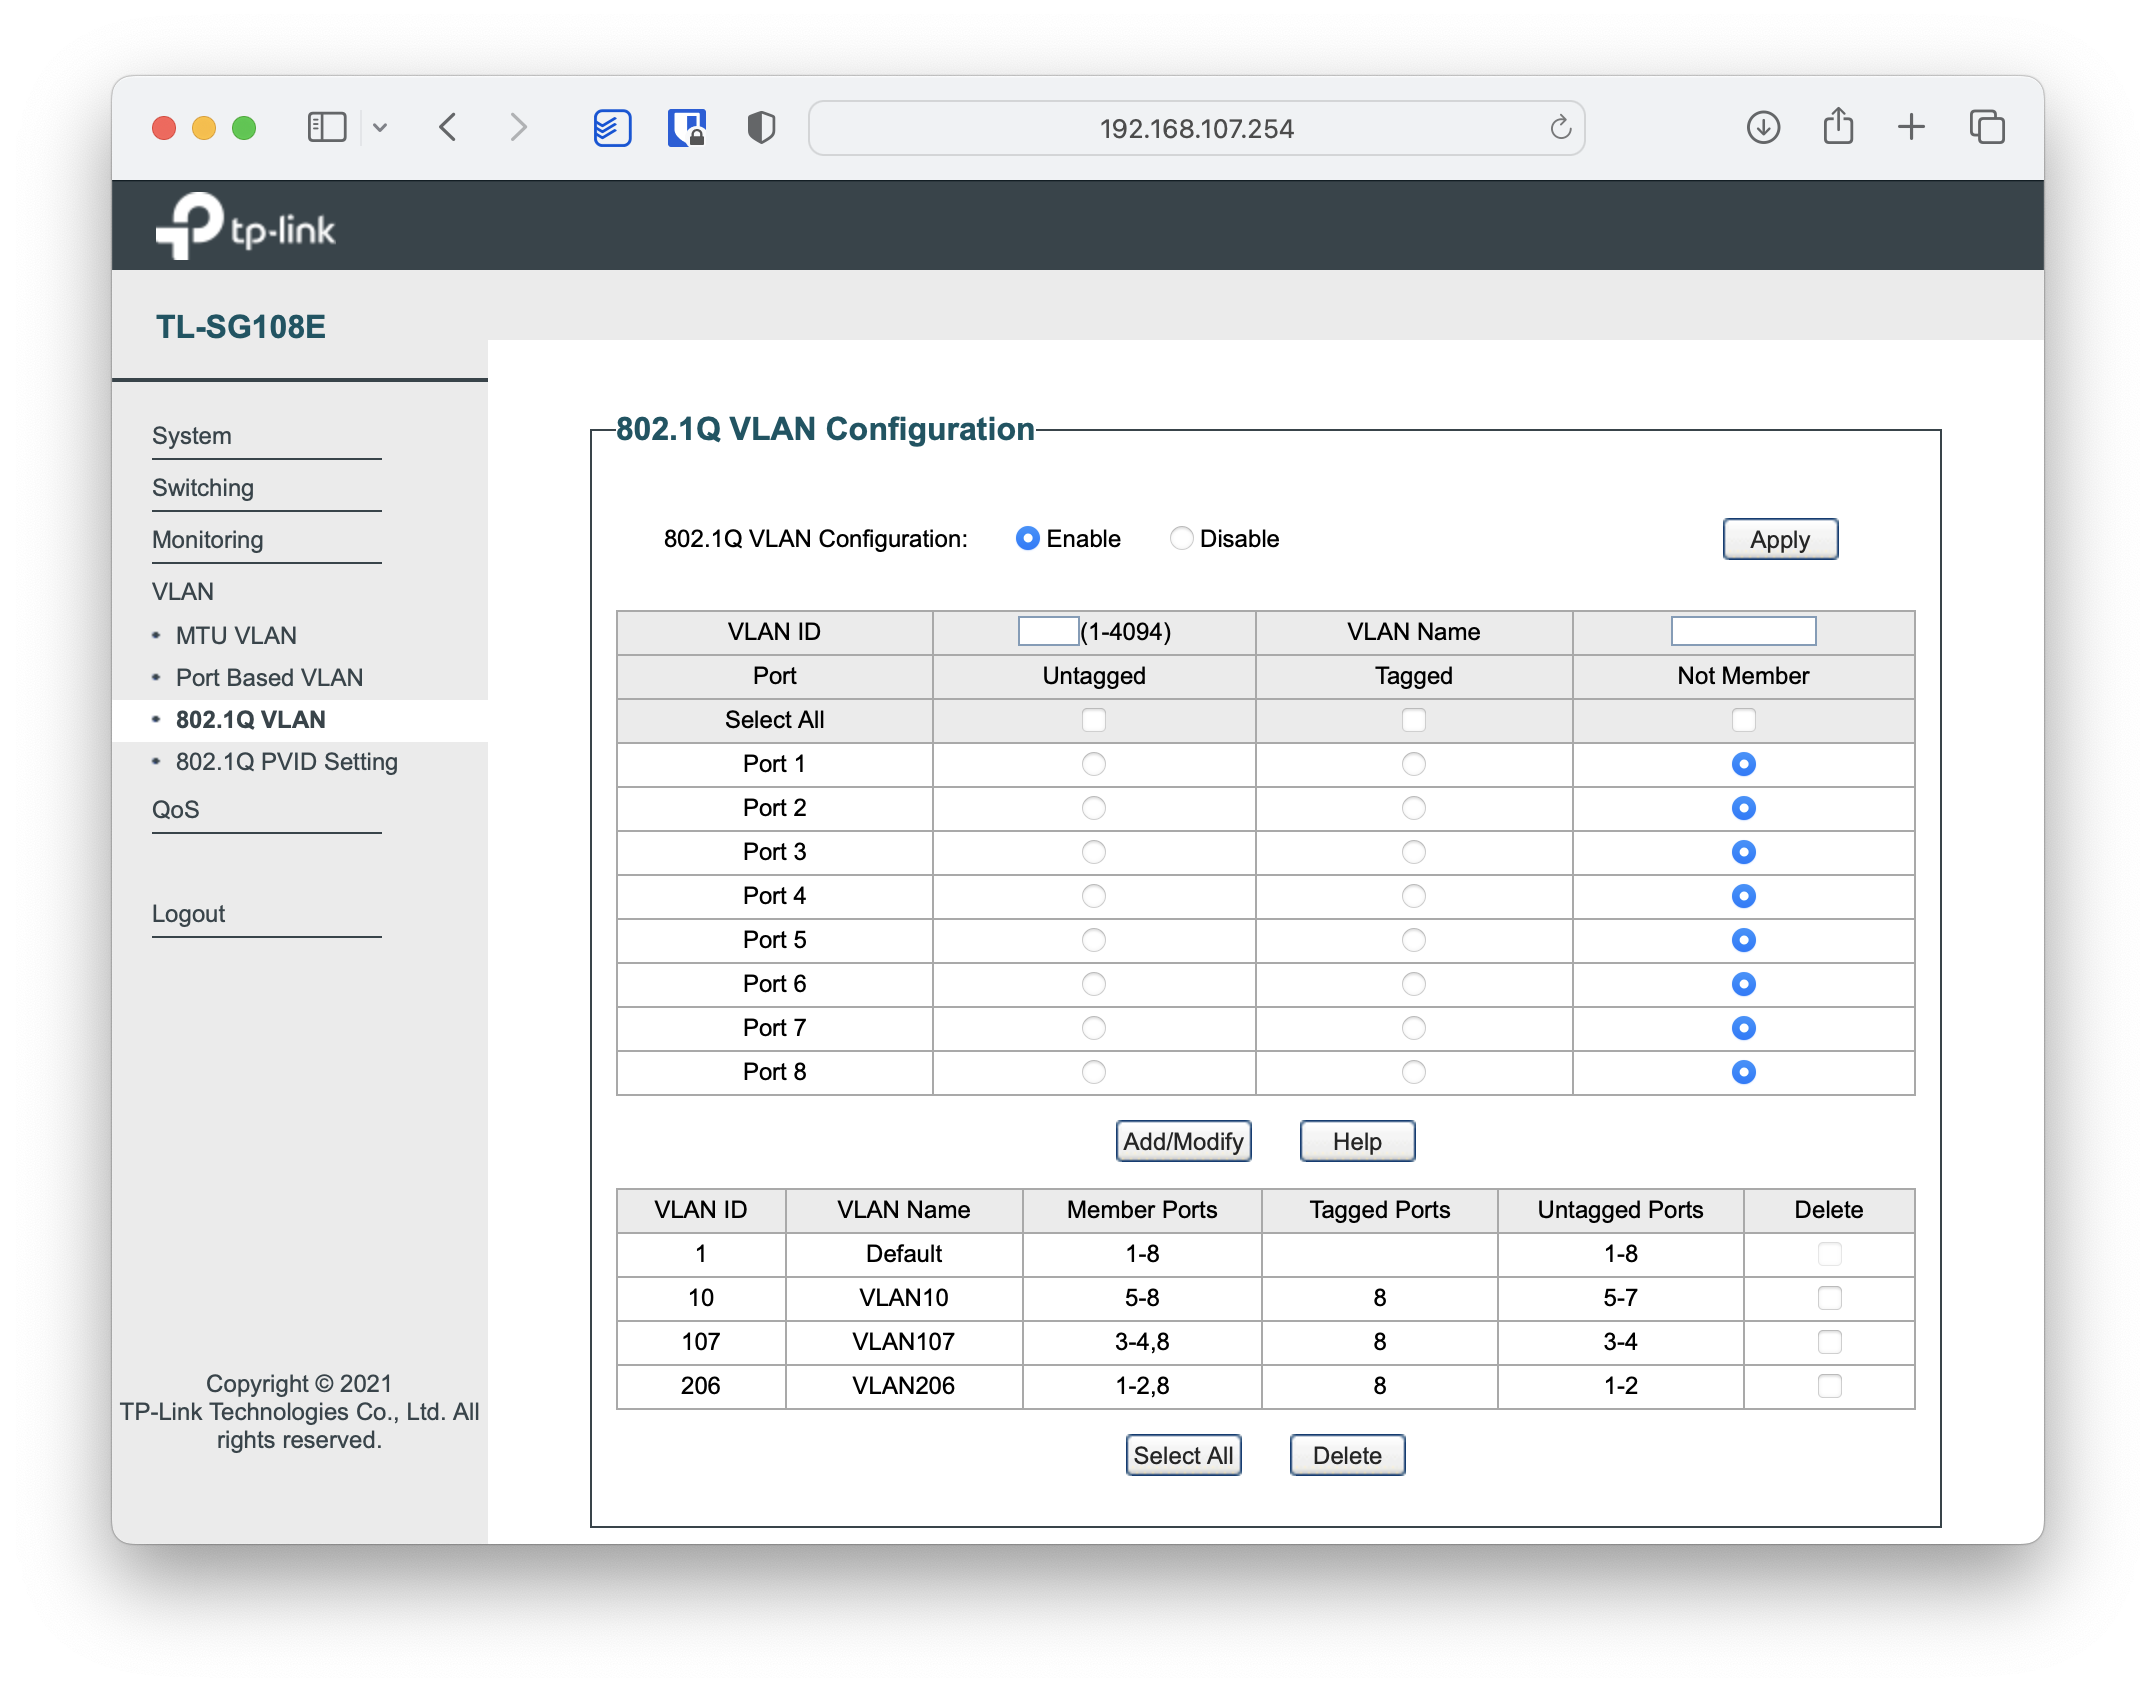This screenshot has width=2156, height=1692.
Task: Focus the 192.168.107.254 address bar
Action: (1196, 128)
